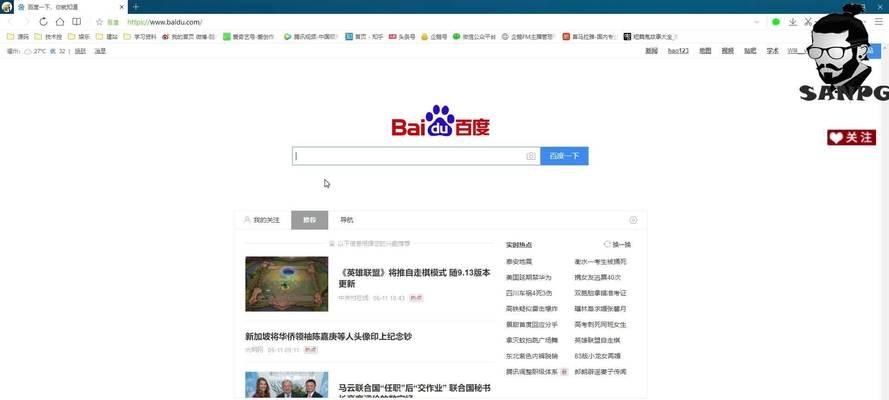Viewport: 889px width, 400px height.
Task: Click the red 关注 follow button
Action: pyautogui.click(x=852, y=137)
